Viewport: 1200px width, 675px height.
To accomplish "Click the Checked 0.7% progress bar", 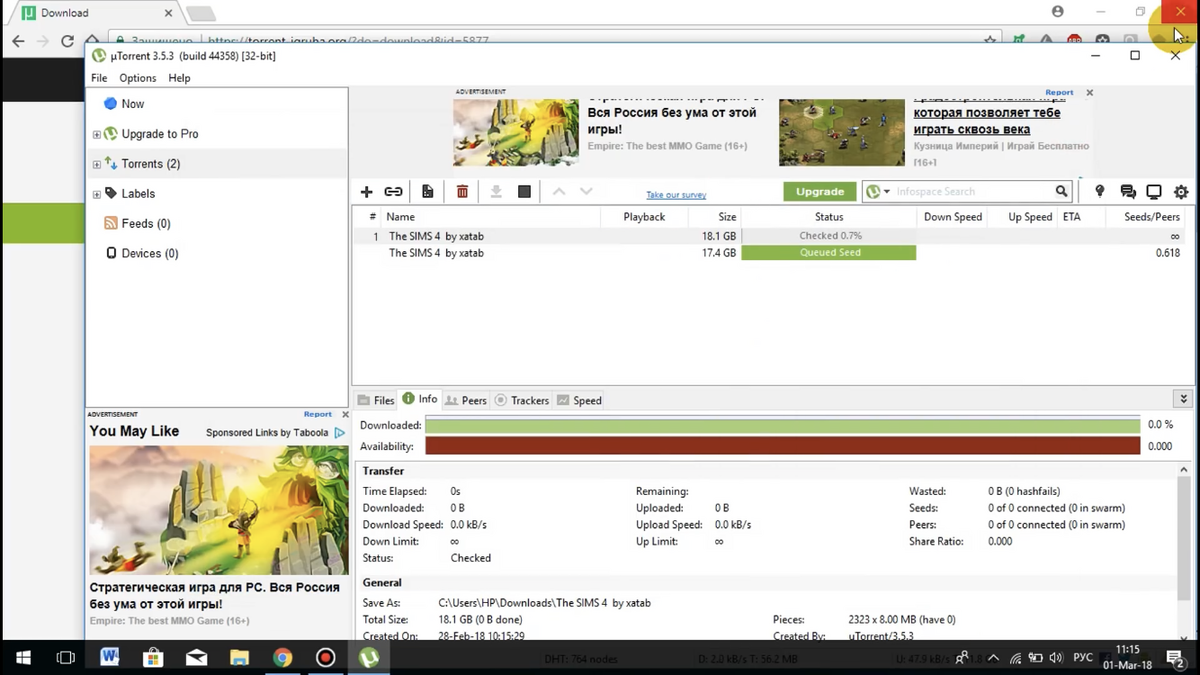I will [829, 236].
